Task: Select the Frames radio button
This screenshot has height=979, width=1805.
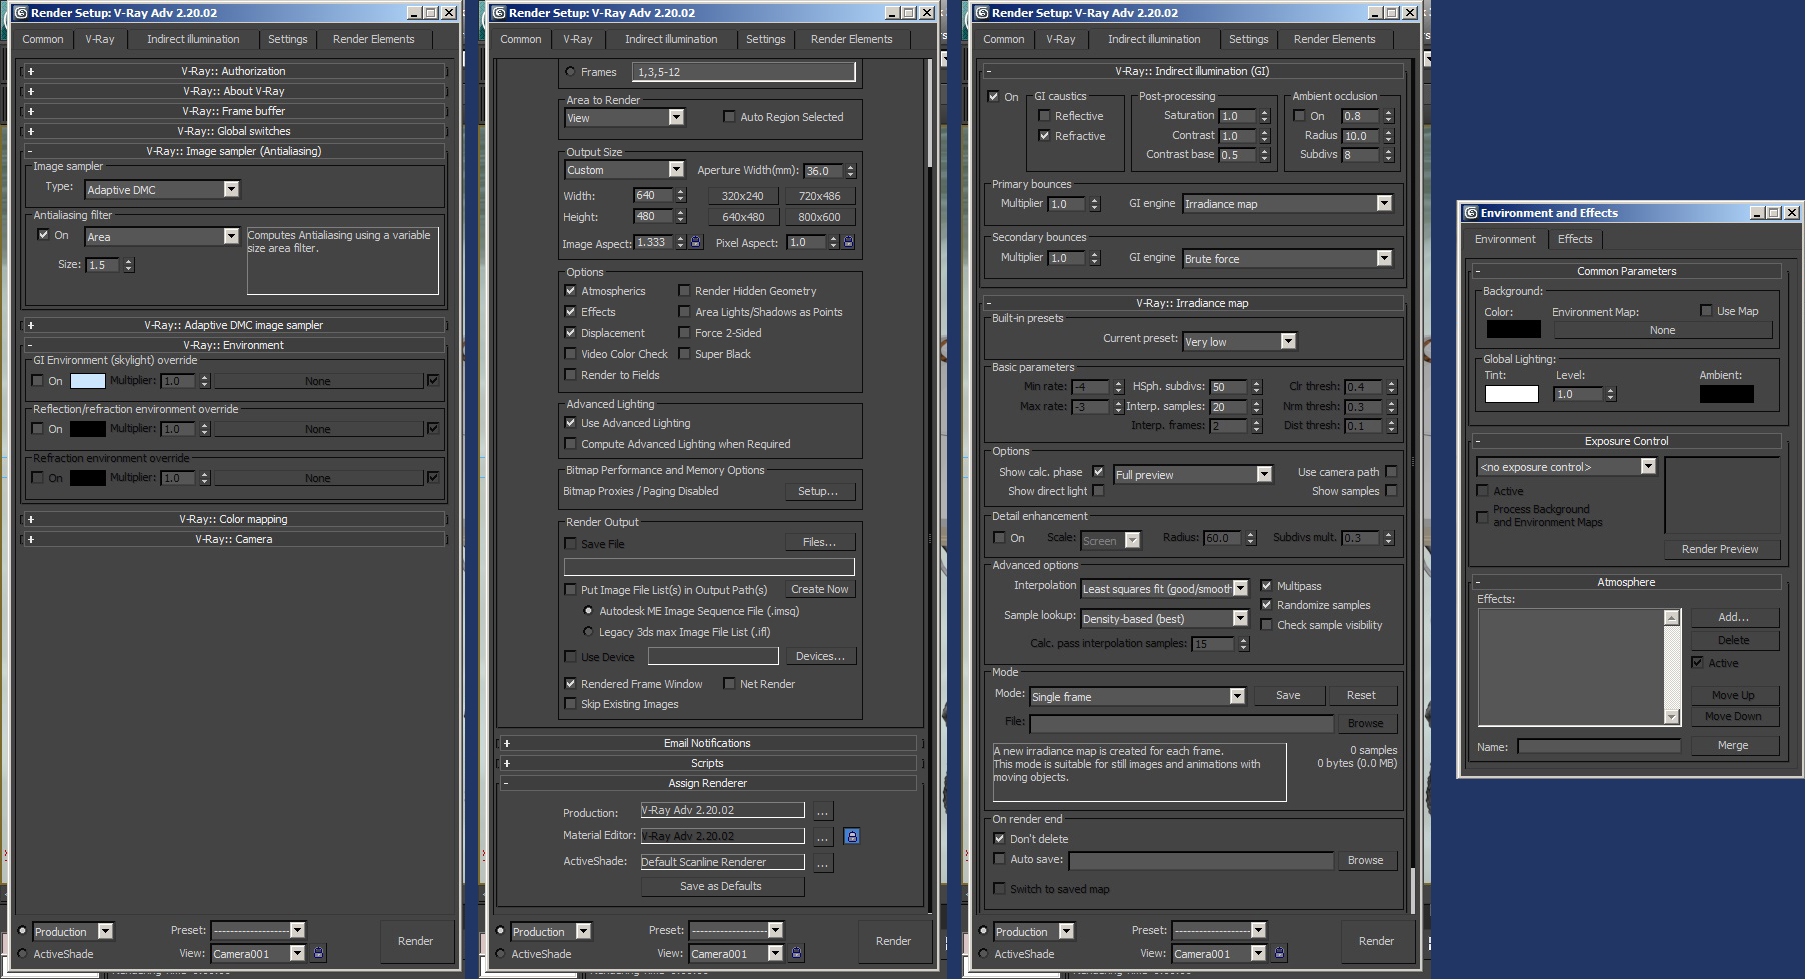Action: (x=570, y=72)
